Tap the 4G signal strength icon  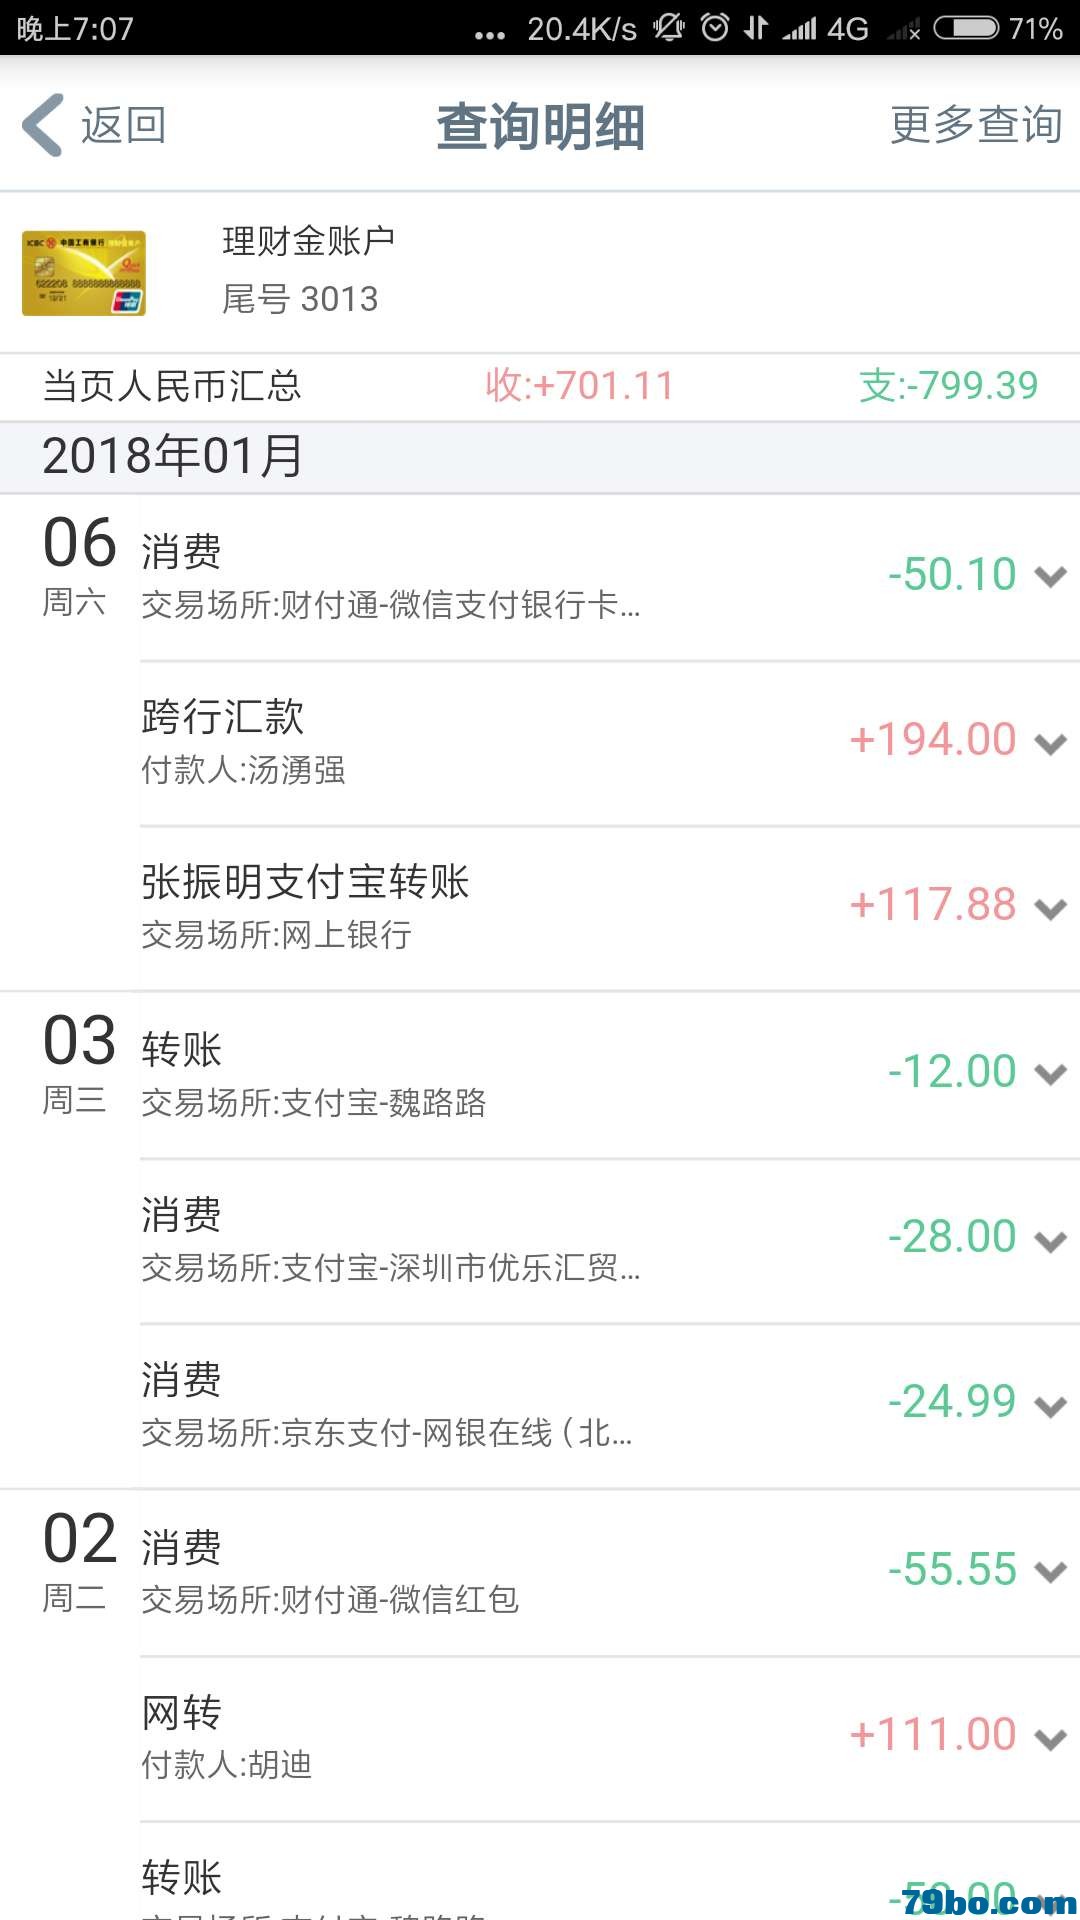[824, 28]
